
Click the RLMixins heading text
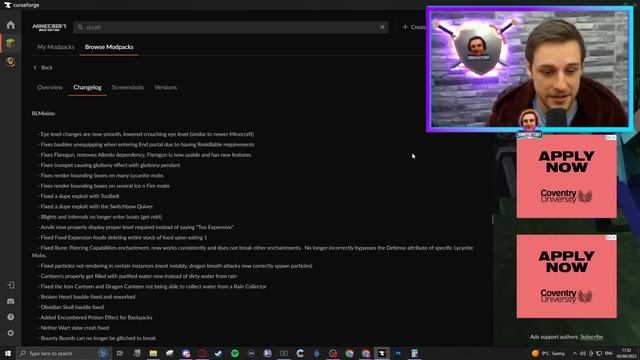tap(44, 113)
